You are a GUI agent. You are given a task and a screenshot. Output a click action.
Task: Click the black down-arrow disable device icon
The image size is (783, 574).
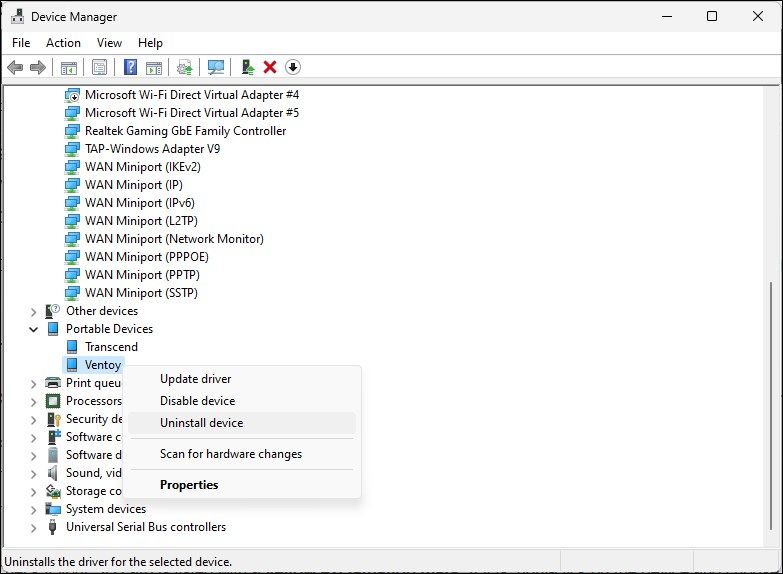293,67
